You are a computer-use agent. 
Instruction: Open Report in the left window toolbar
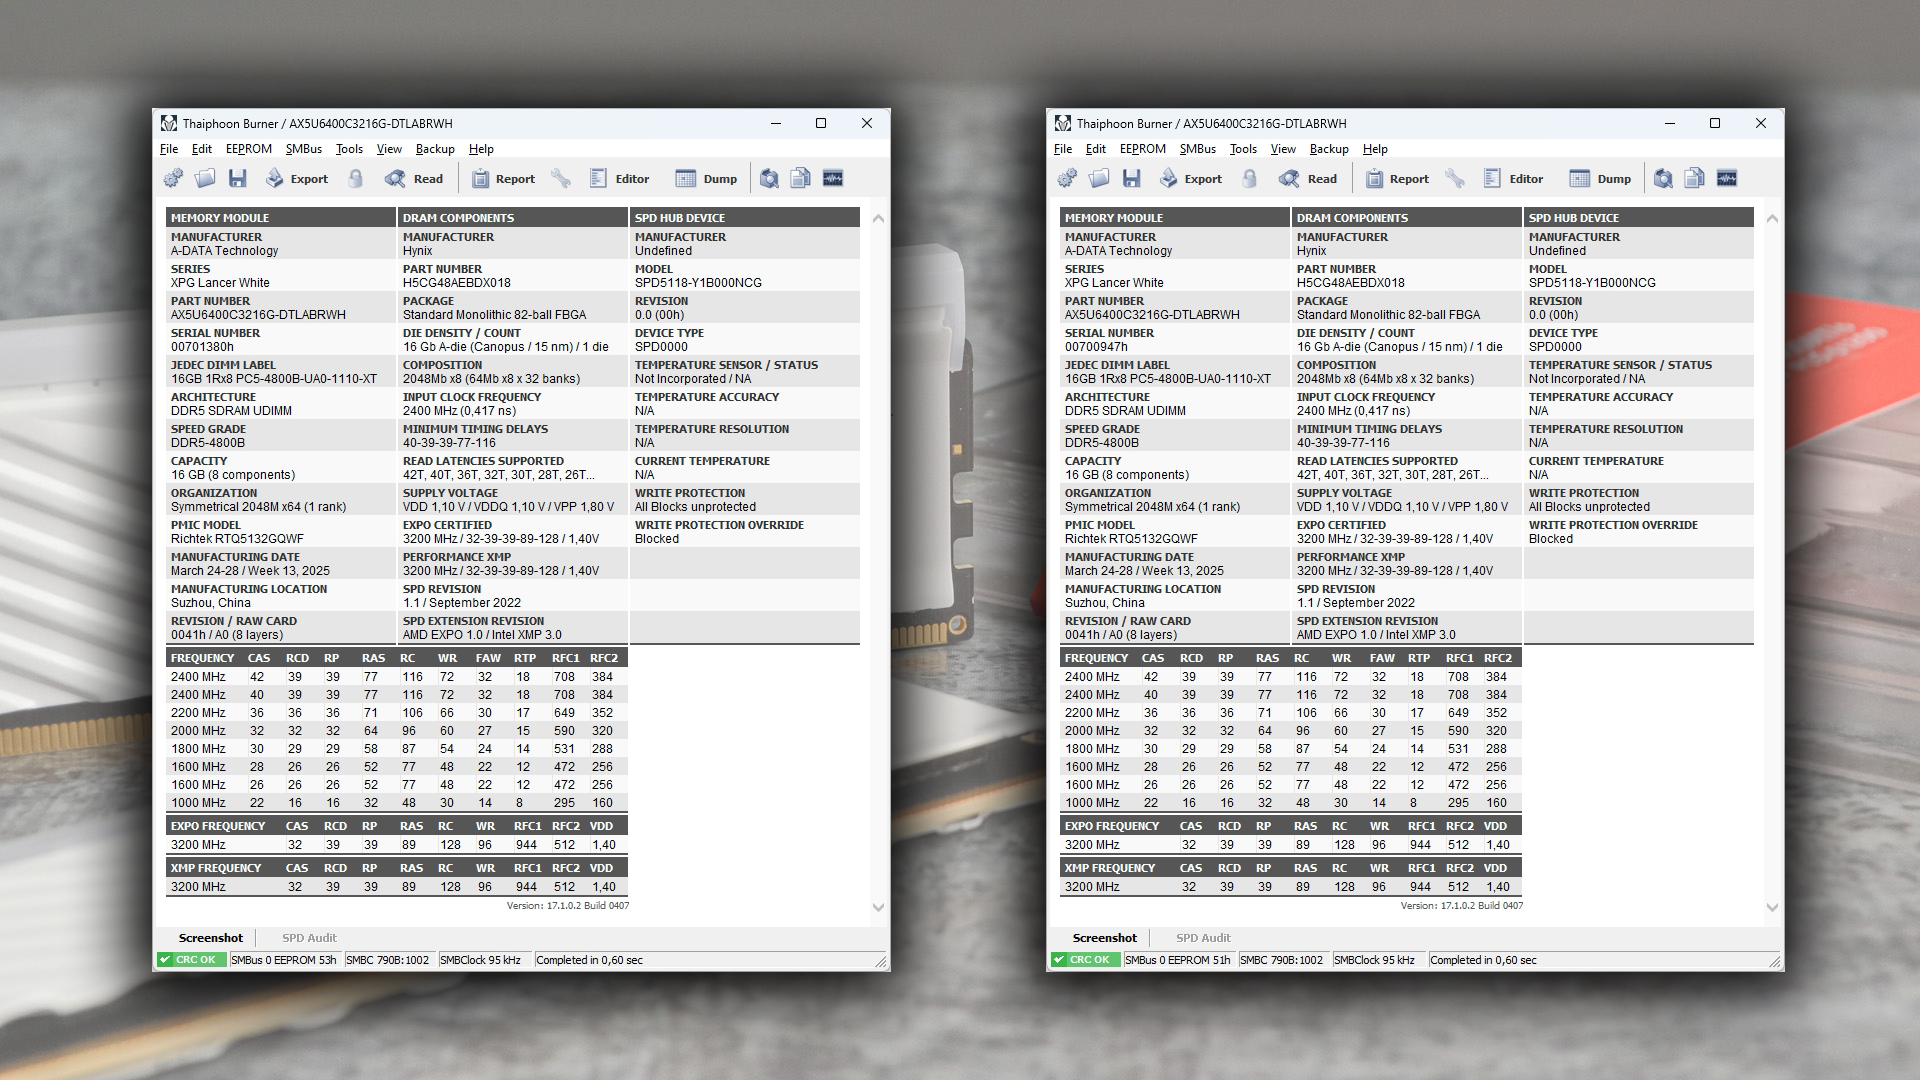(503, 178)
